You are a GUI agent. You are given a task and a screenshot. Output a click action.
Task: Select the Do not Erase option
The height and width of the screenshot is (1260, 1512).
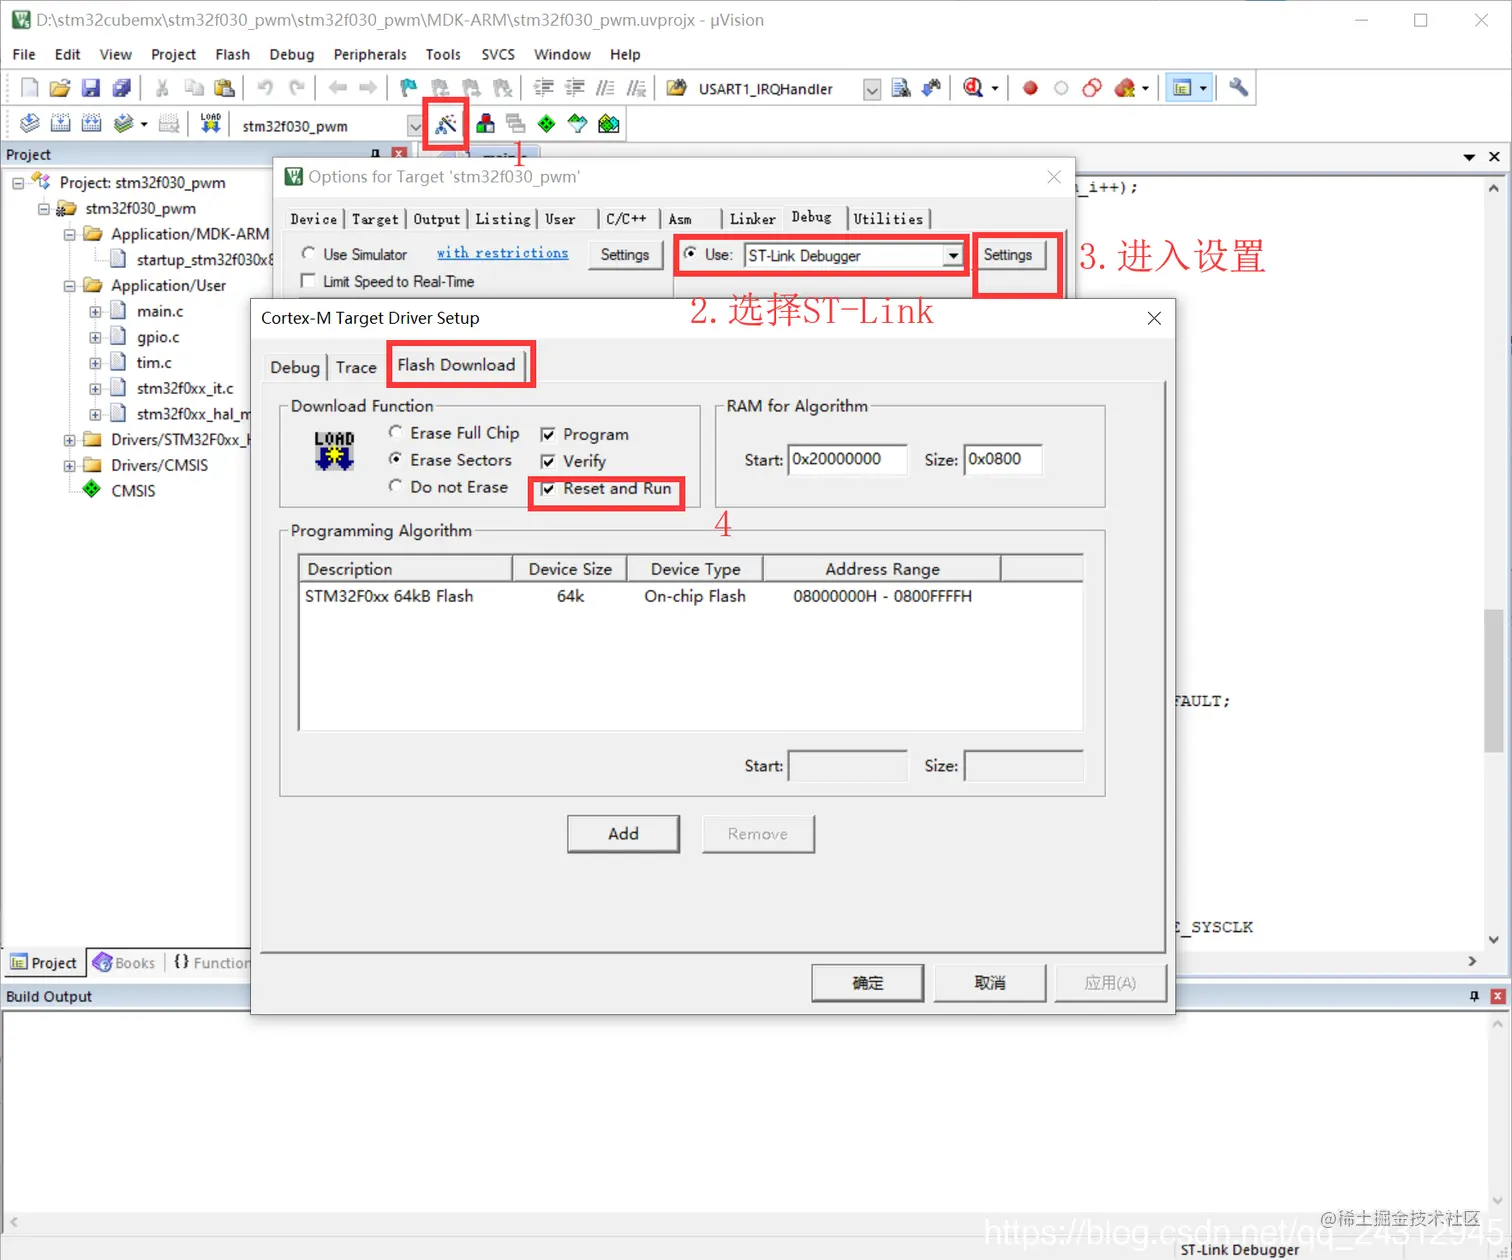(x=396, y=487)
